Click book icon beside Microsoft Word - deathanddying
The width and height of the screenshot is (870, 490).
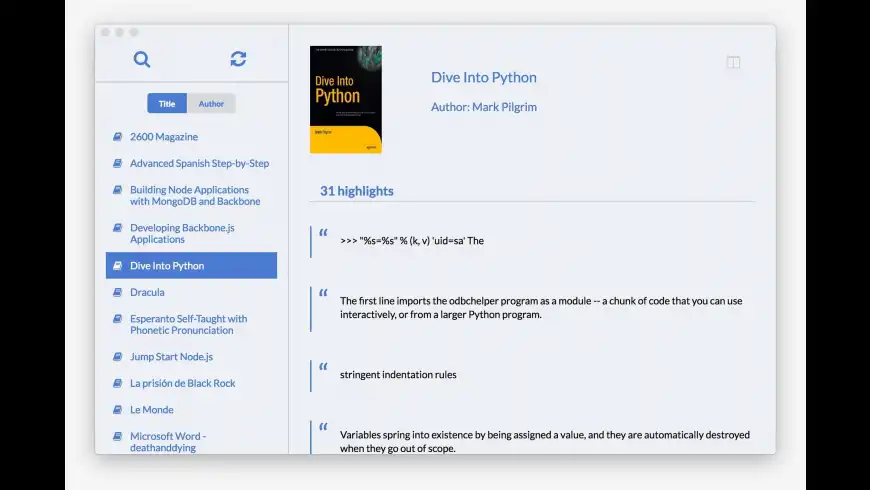(x=117, y=436)
